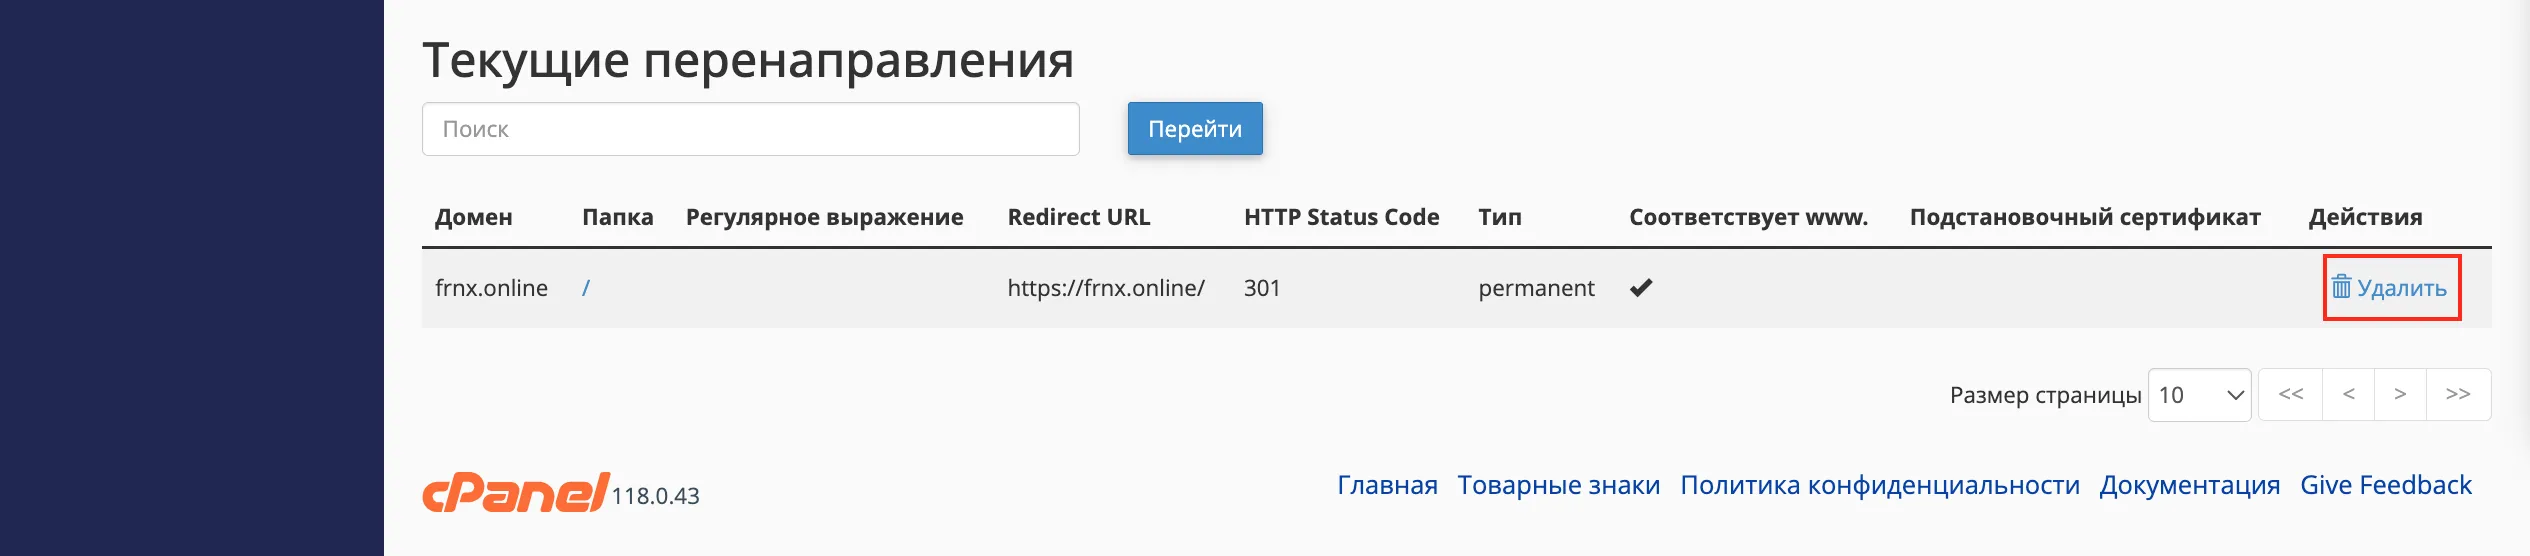Open the page size dropdown
The width and height of the screenshot is (2530, 556).
click(2199, 395)
